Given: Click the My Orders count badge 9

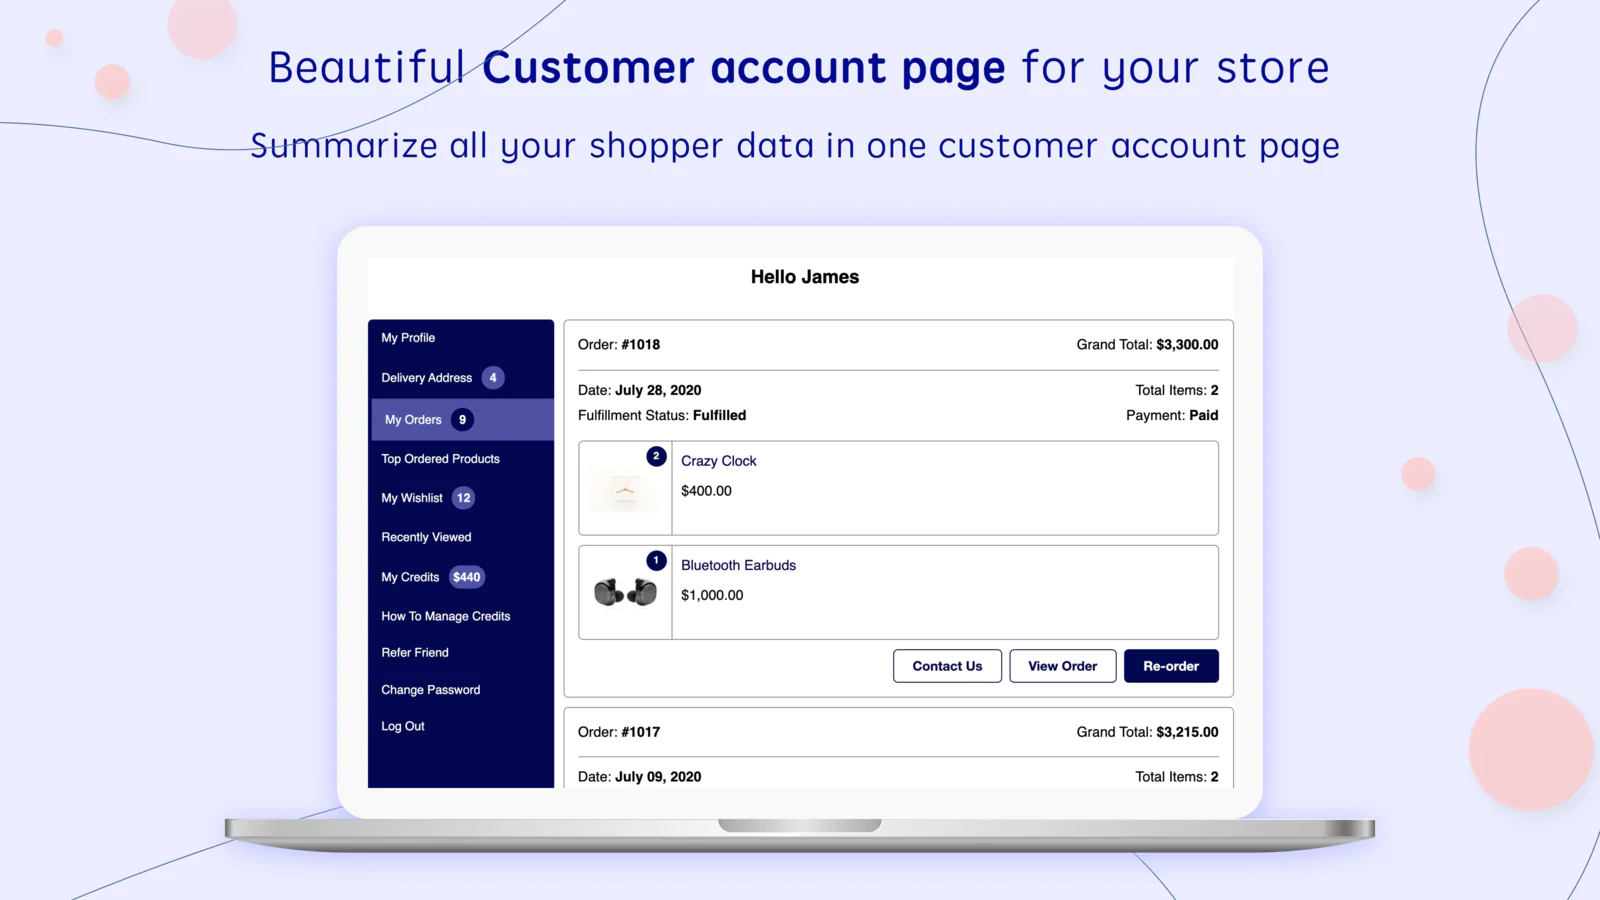Looking at the screenshot, I should (x=462, y=420).
